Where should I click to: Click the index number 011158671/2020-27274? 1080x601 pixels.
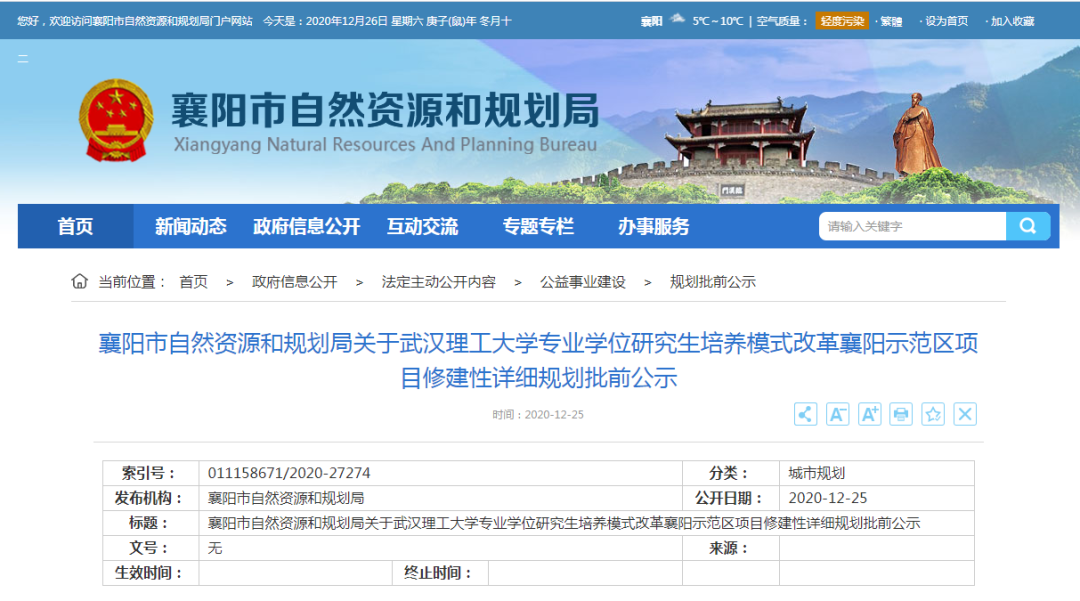(x=289, y=474)
